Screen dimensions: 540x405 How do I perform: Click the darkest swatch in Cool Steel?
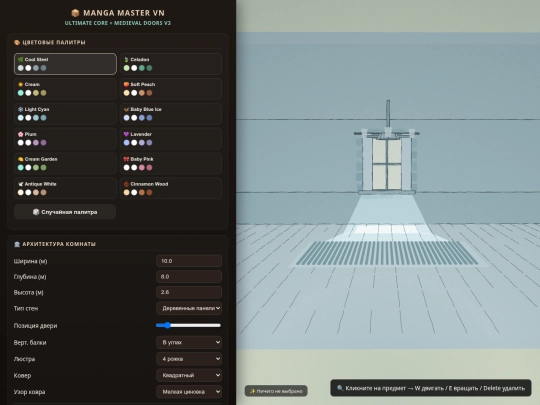click(43, 68)
